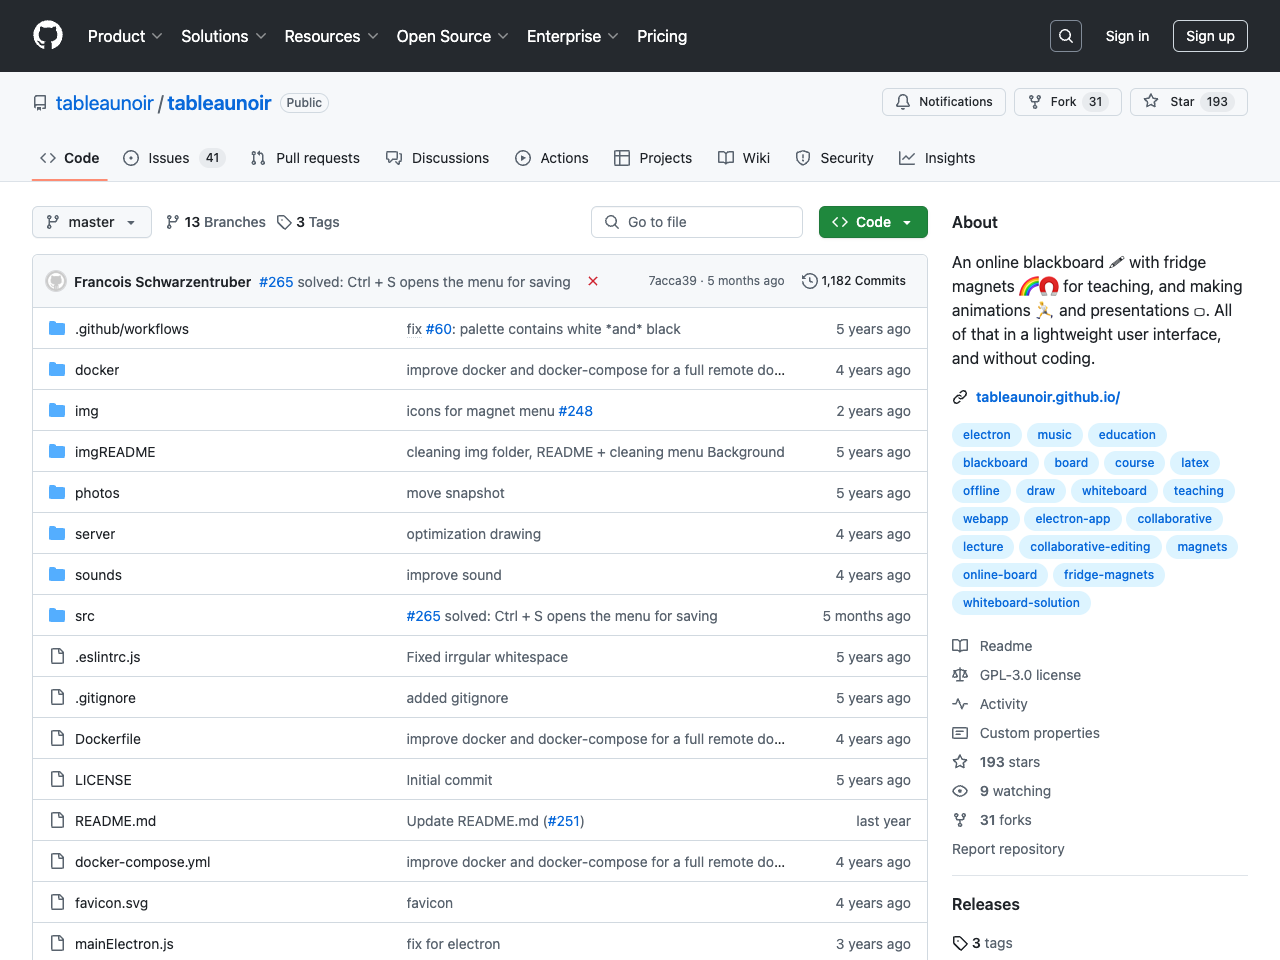
Task: Select the electron topic tag
Action: point(987,435)
